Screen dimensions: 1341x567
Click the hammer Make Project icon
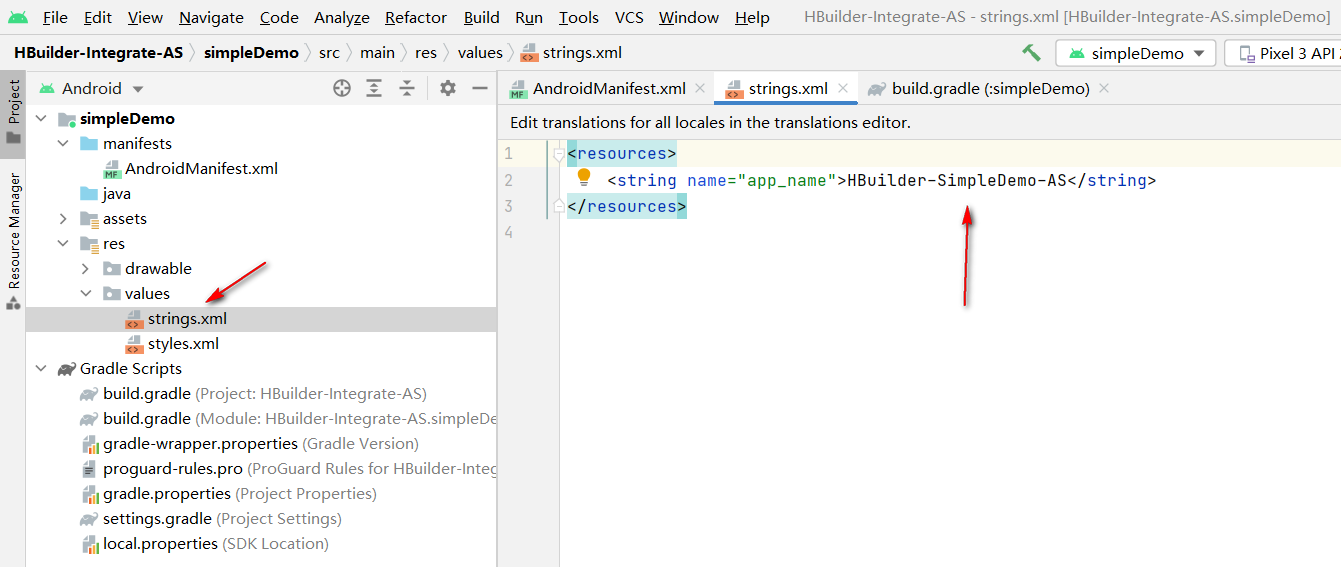click(1031, 53)
